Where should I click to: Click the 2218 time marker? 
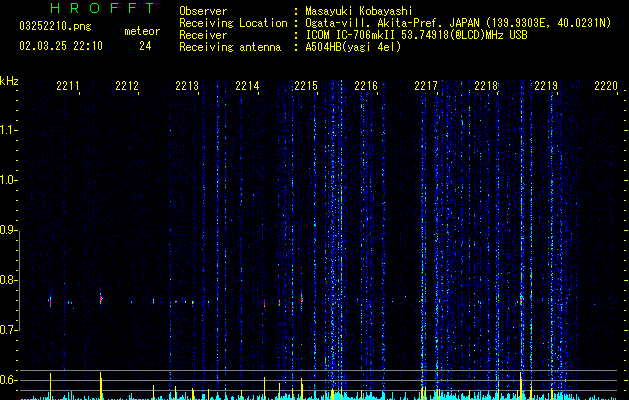(486, 86)
